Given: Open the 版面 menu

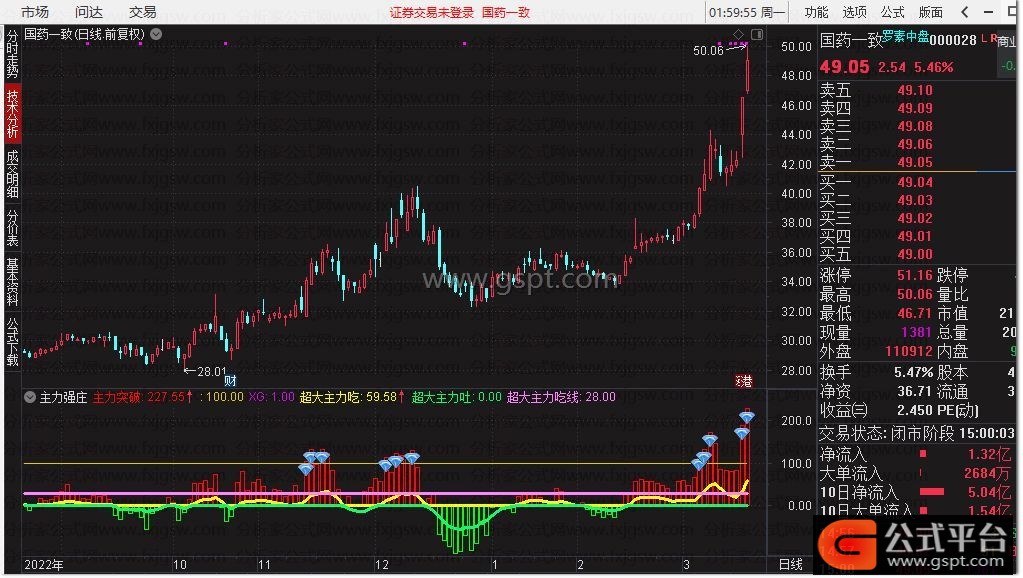Looking at the screenshot, I should tap(930, 12).
